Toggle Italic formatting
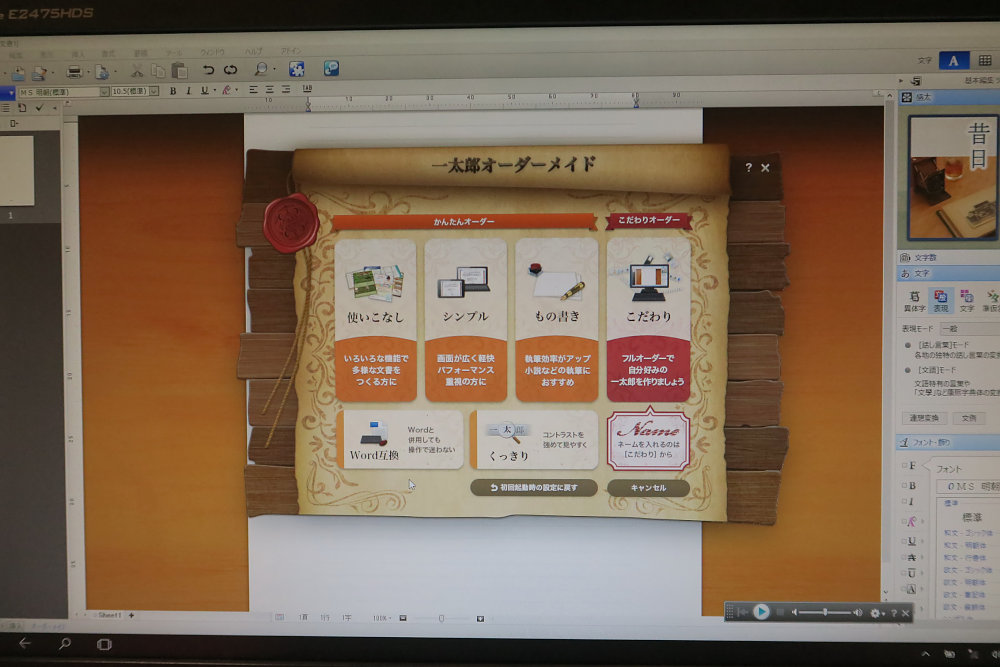Screen dimensions: 1000x667 pos(189,91)
